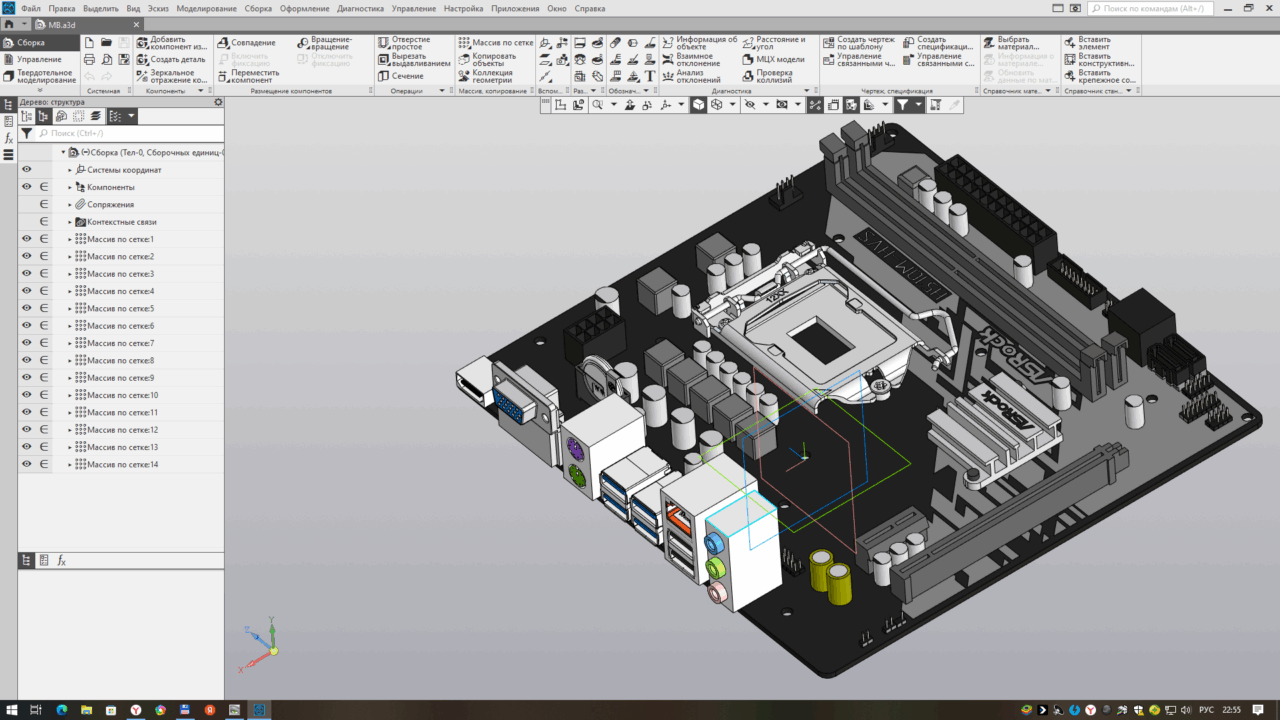Click the filter funnel in tree panel
The image size is (1280, 720).
pyautogui.click(x=26, y=133)
